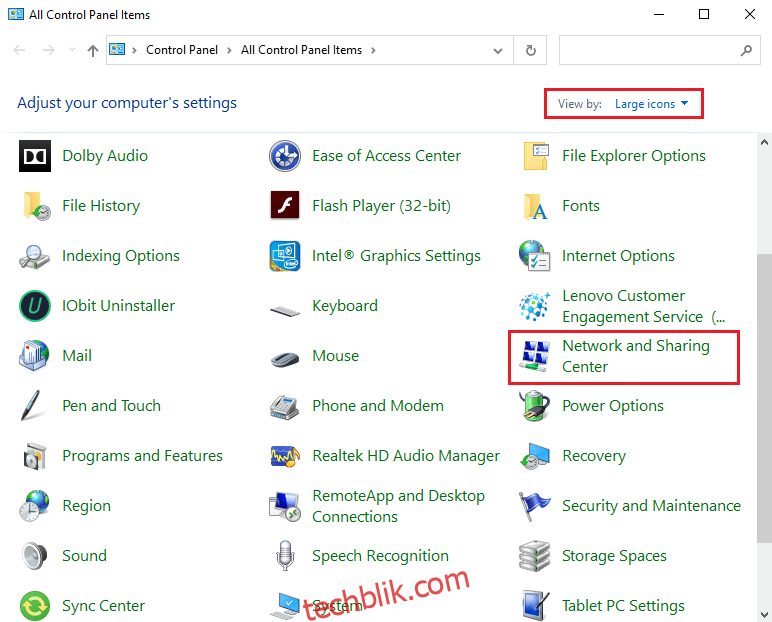Refresh the Control Panel view
The height and width of the screenshot is (622, 772).
pos(530,50)
